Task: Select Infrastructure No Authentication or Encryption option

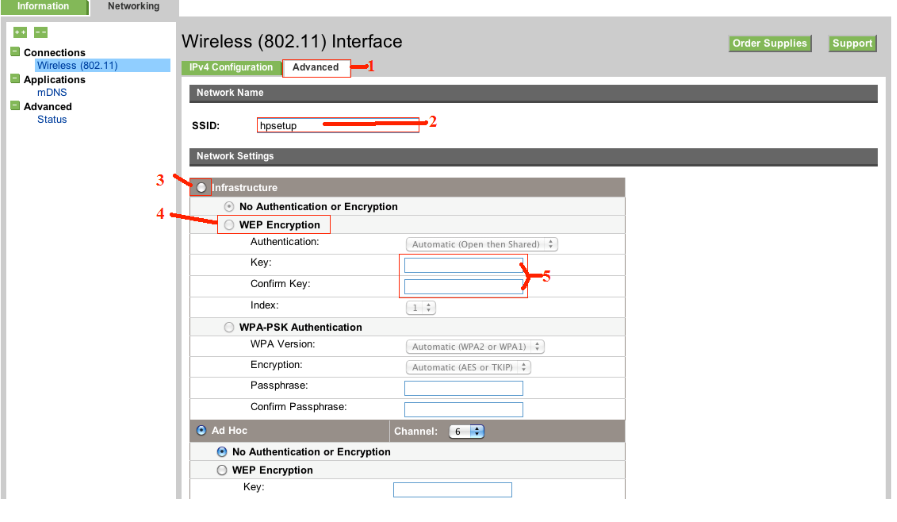Action: 229,207
